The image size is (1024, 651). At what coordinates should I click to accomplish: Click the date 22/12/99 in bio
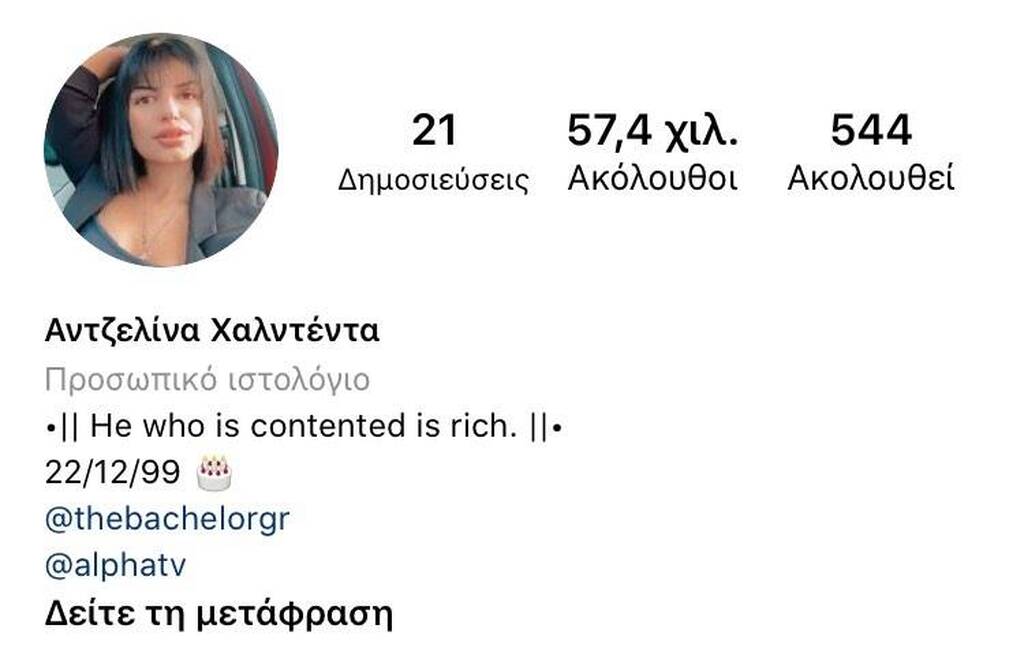[x=112, y=472]
